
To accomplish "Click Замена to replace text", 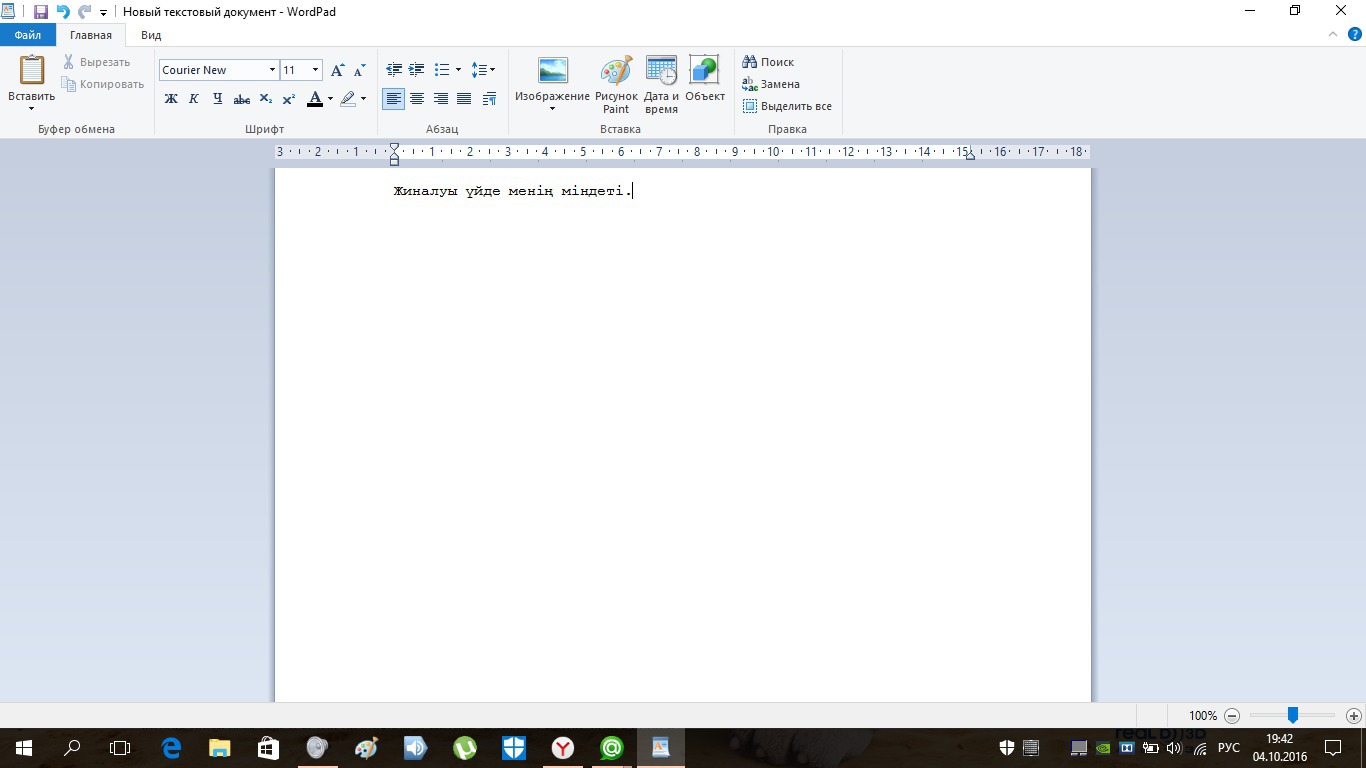I will 771,84.
